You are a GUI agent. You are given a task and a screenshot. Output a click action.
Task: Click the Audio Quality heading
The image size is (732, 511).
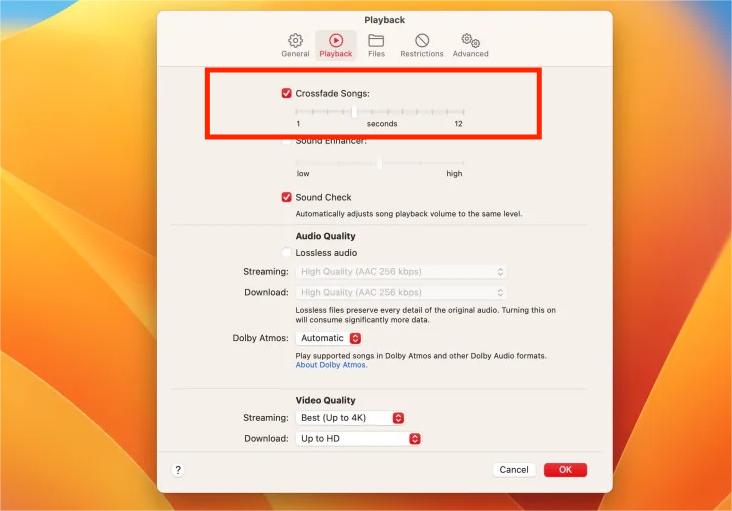click(x=325, y=236)
